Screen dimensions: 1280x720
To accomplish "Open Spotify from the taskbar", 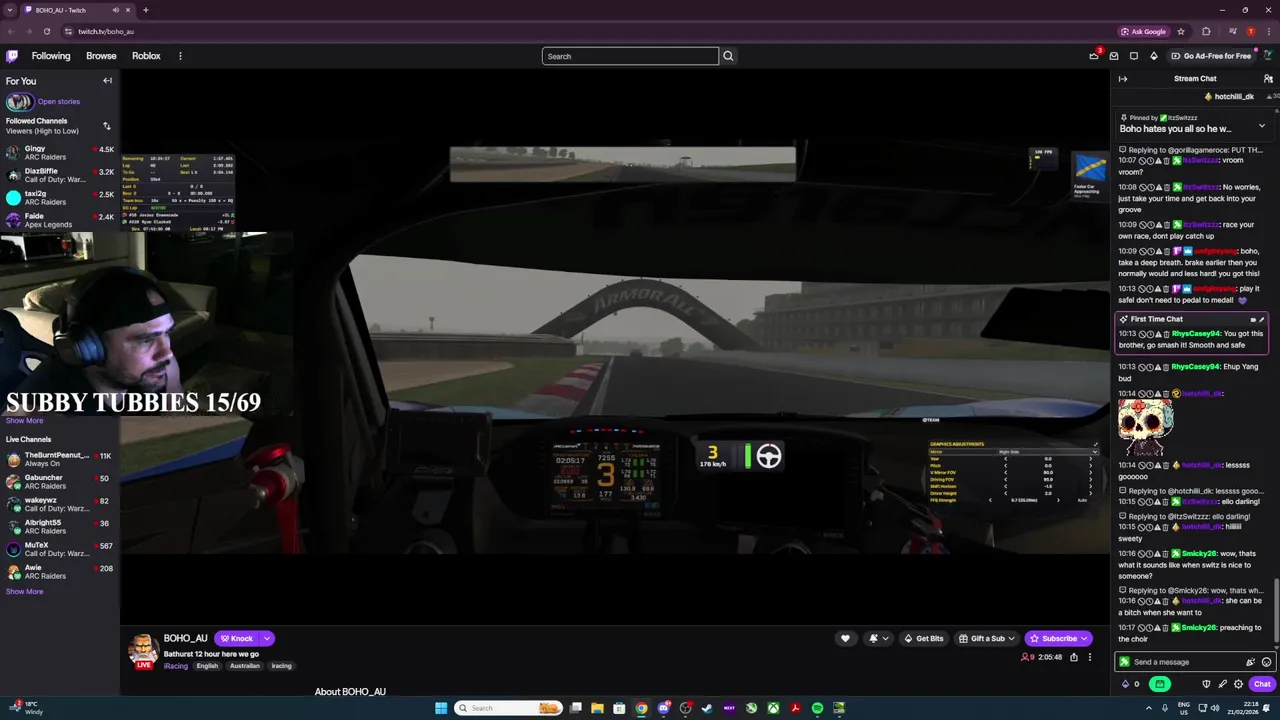I will click(x=817, y=708).
